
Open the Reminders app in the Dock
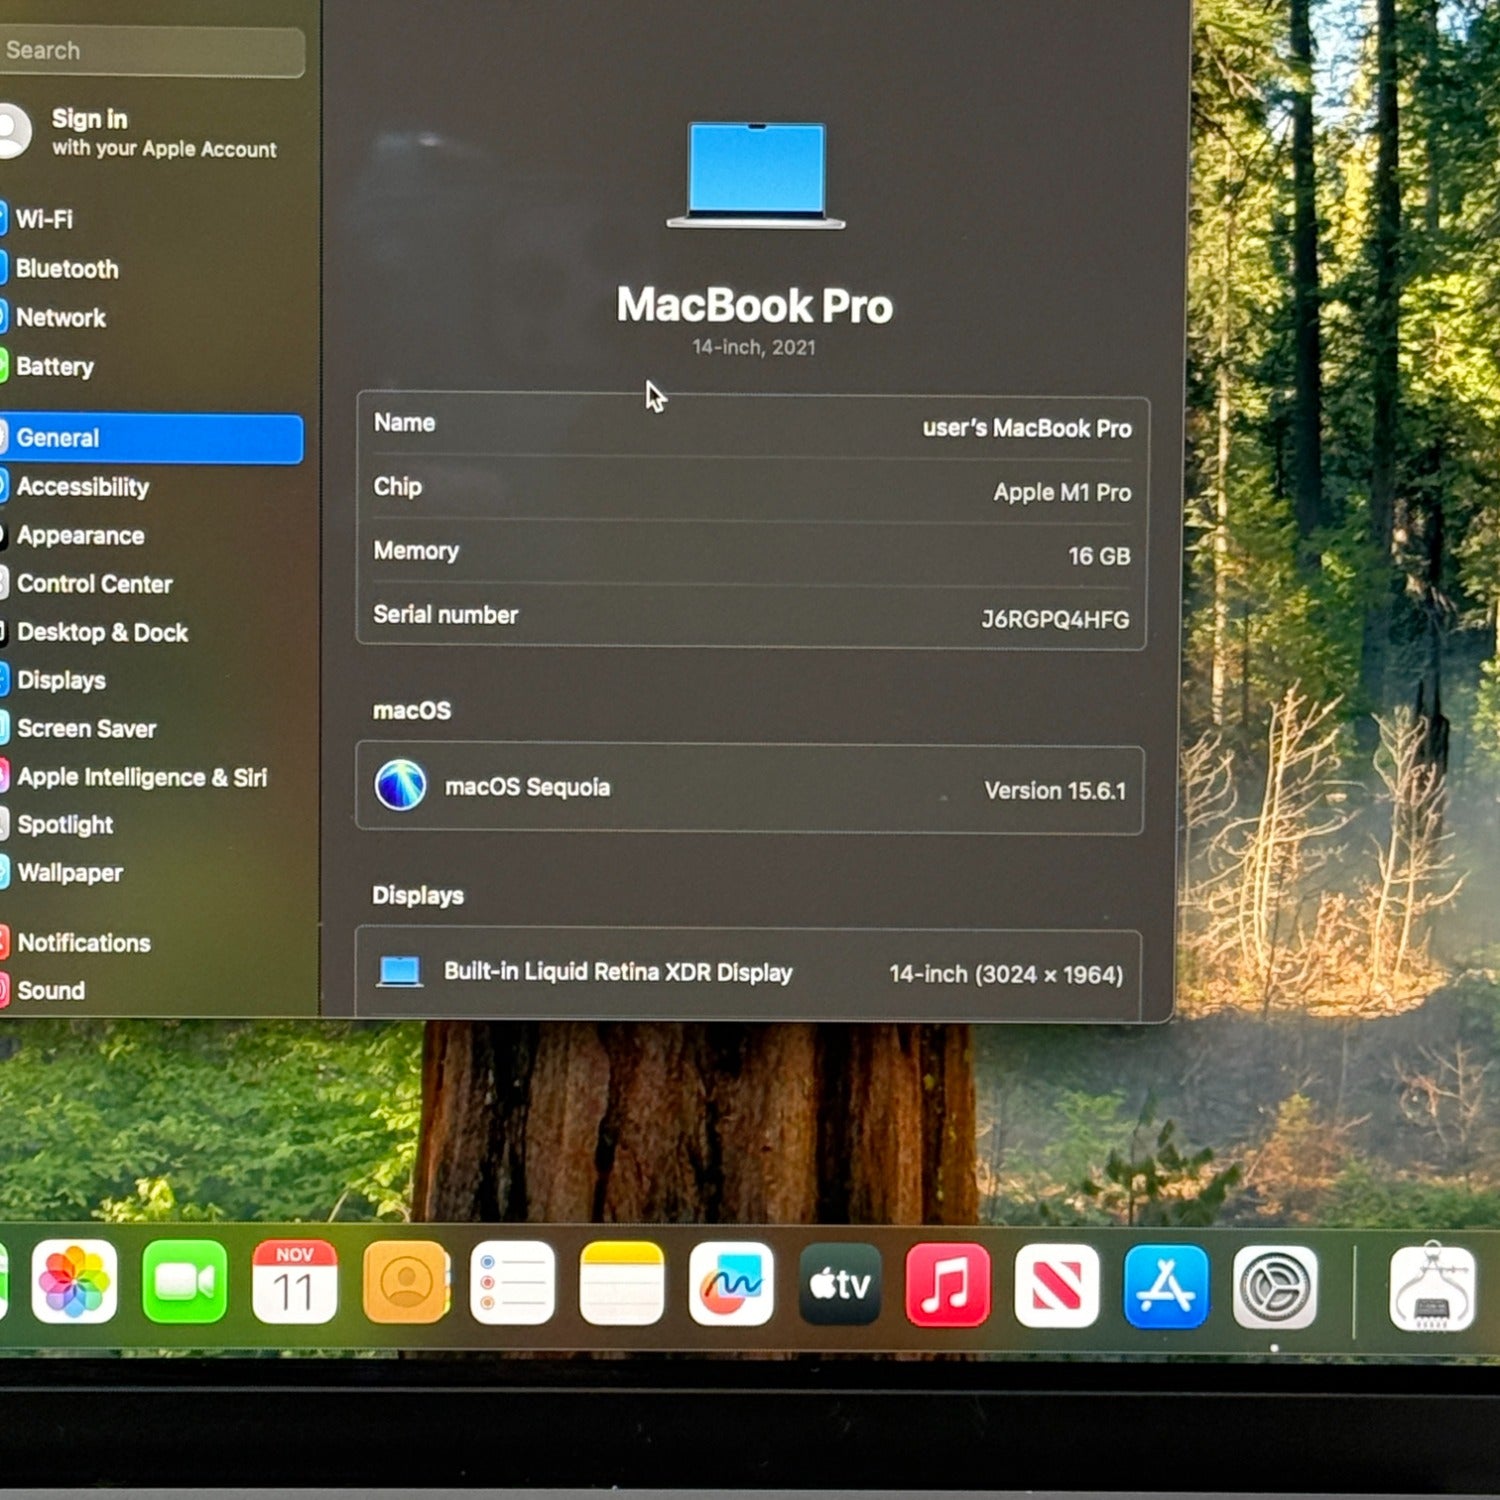(x=512, y=1283)
